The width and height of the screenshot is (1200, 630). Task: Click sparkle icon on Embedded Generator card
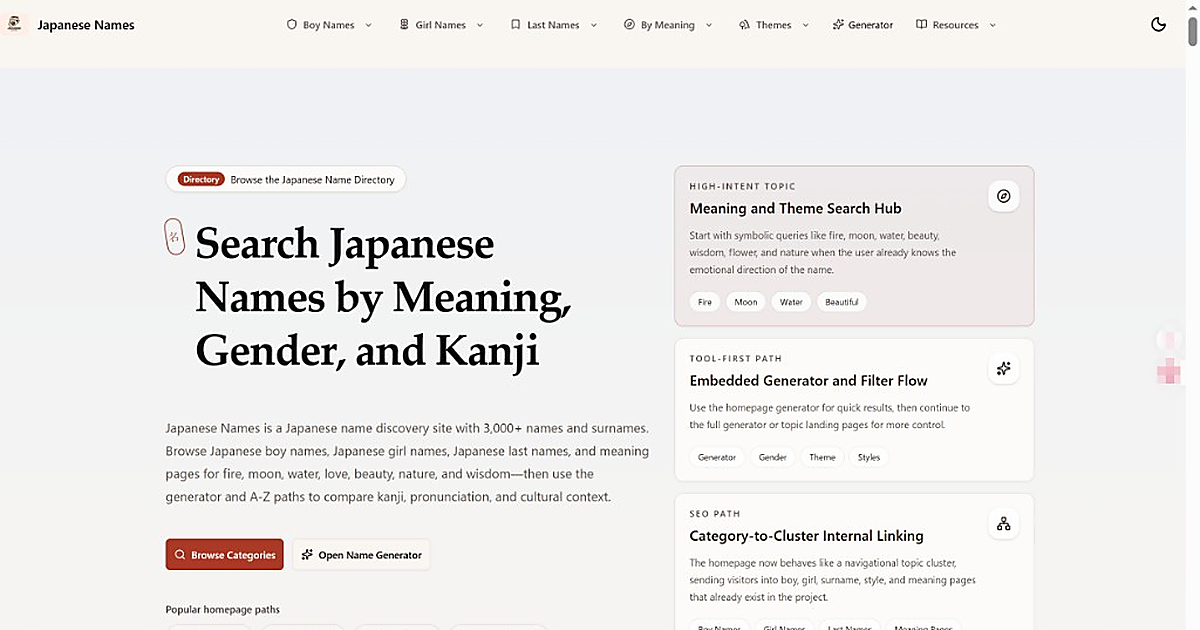(x=1004, y=368)
